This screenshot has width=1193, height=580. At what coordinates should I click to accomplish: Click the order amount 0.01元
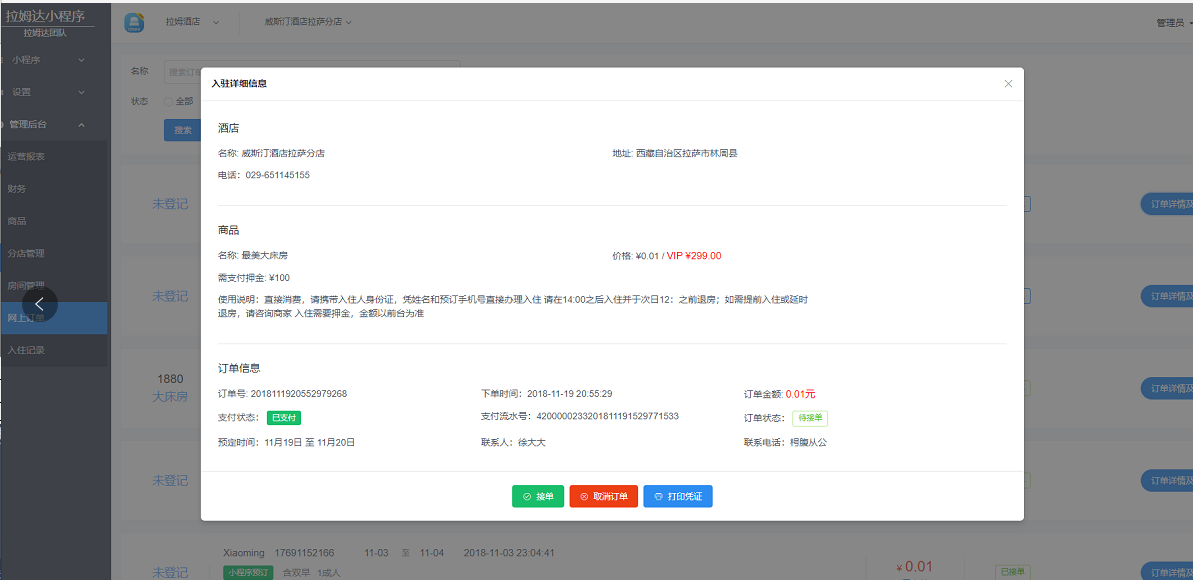pos(800,394)
